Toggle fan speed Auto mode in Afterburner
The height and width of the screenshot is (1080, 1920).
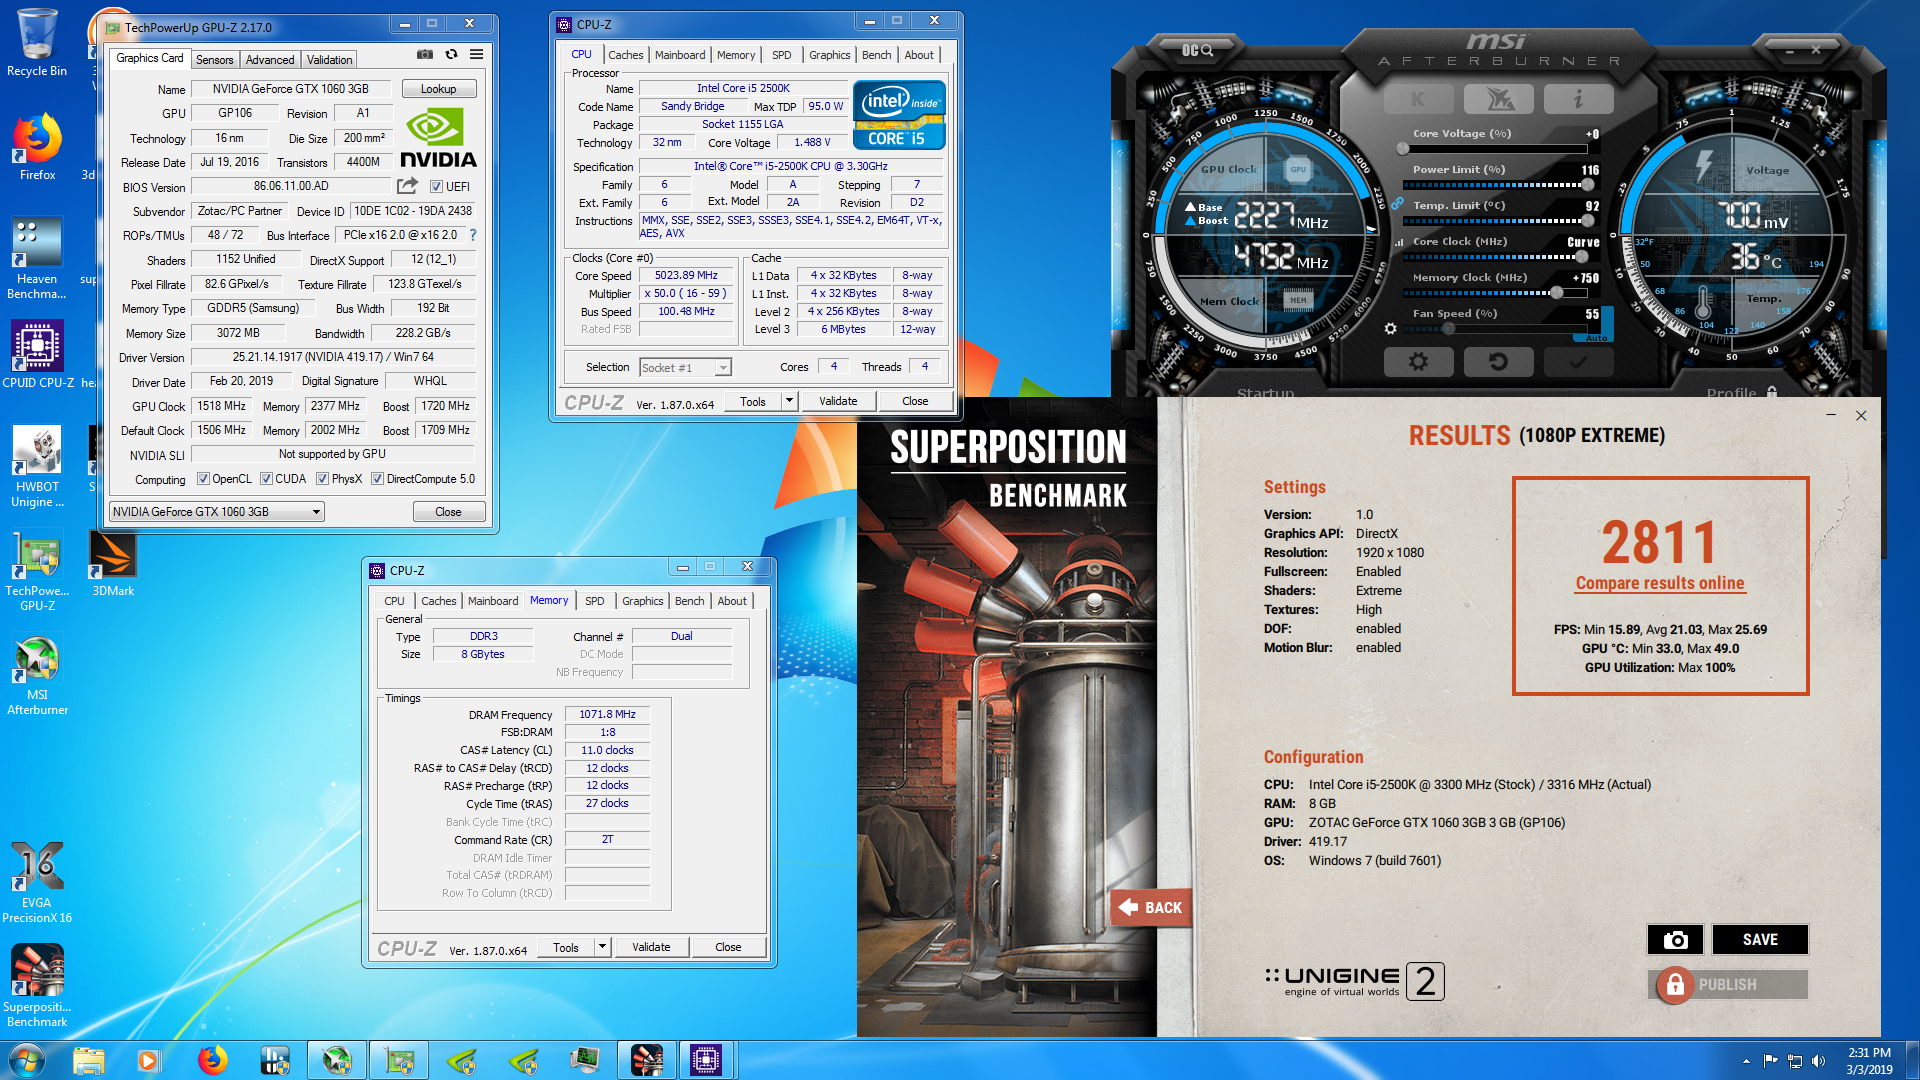(x=1597, y=338)
